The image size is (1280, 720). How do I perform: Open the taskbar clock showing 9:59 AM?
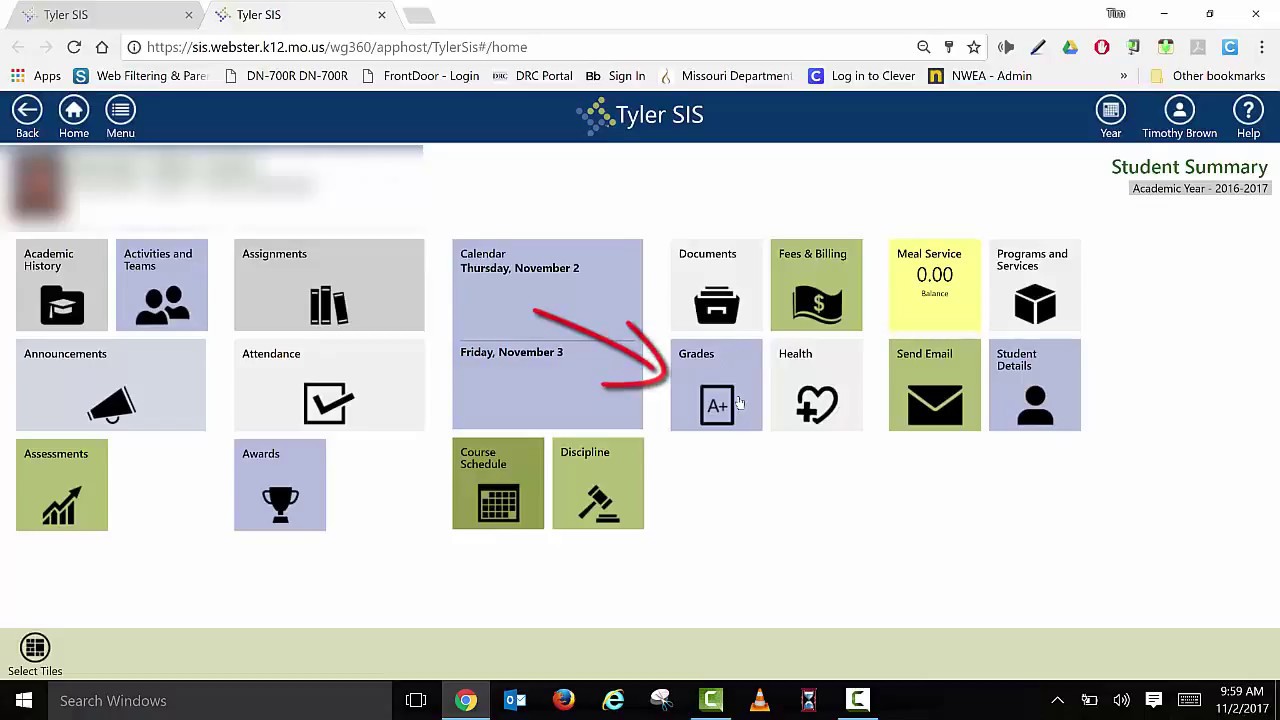(1241, 700)
